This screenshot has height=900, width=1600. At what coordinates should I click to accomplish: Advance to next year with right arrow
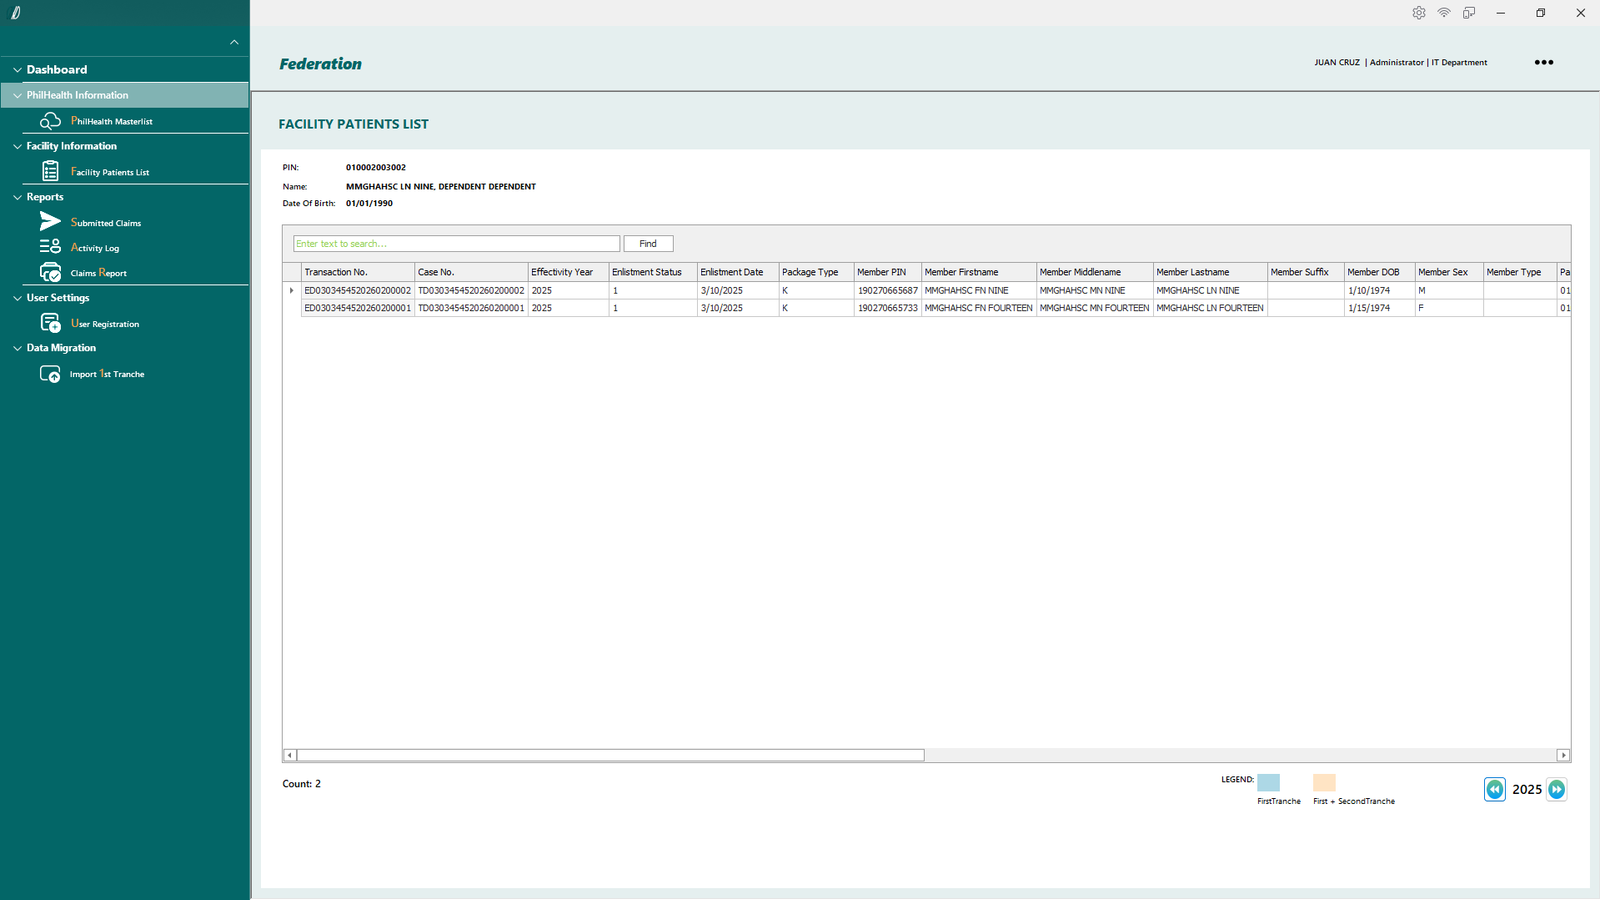point(1556,790)
